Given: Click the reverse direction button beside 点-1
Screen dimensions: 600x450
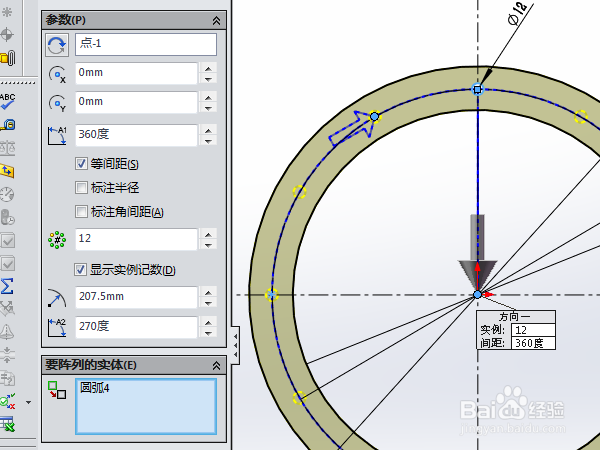Looking at the screenshot, I should pyautogui.click(x=57, y=45).
